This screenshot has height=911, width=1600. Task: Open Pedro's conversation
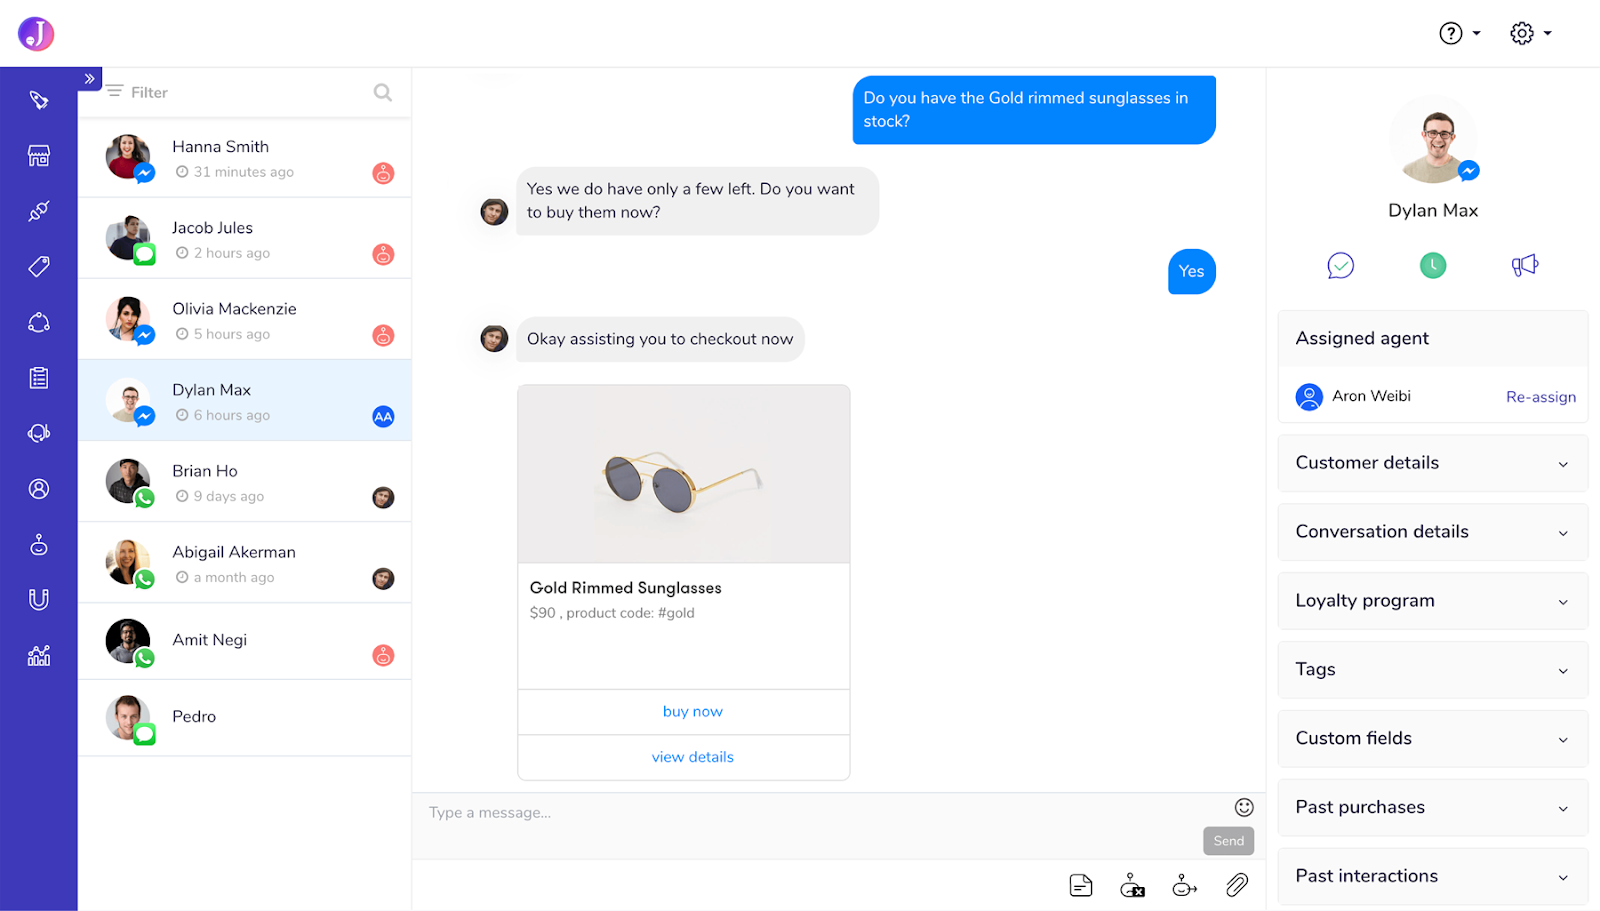click(245, 718)
